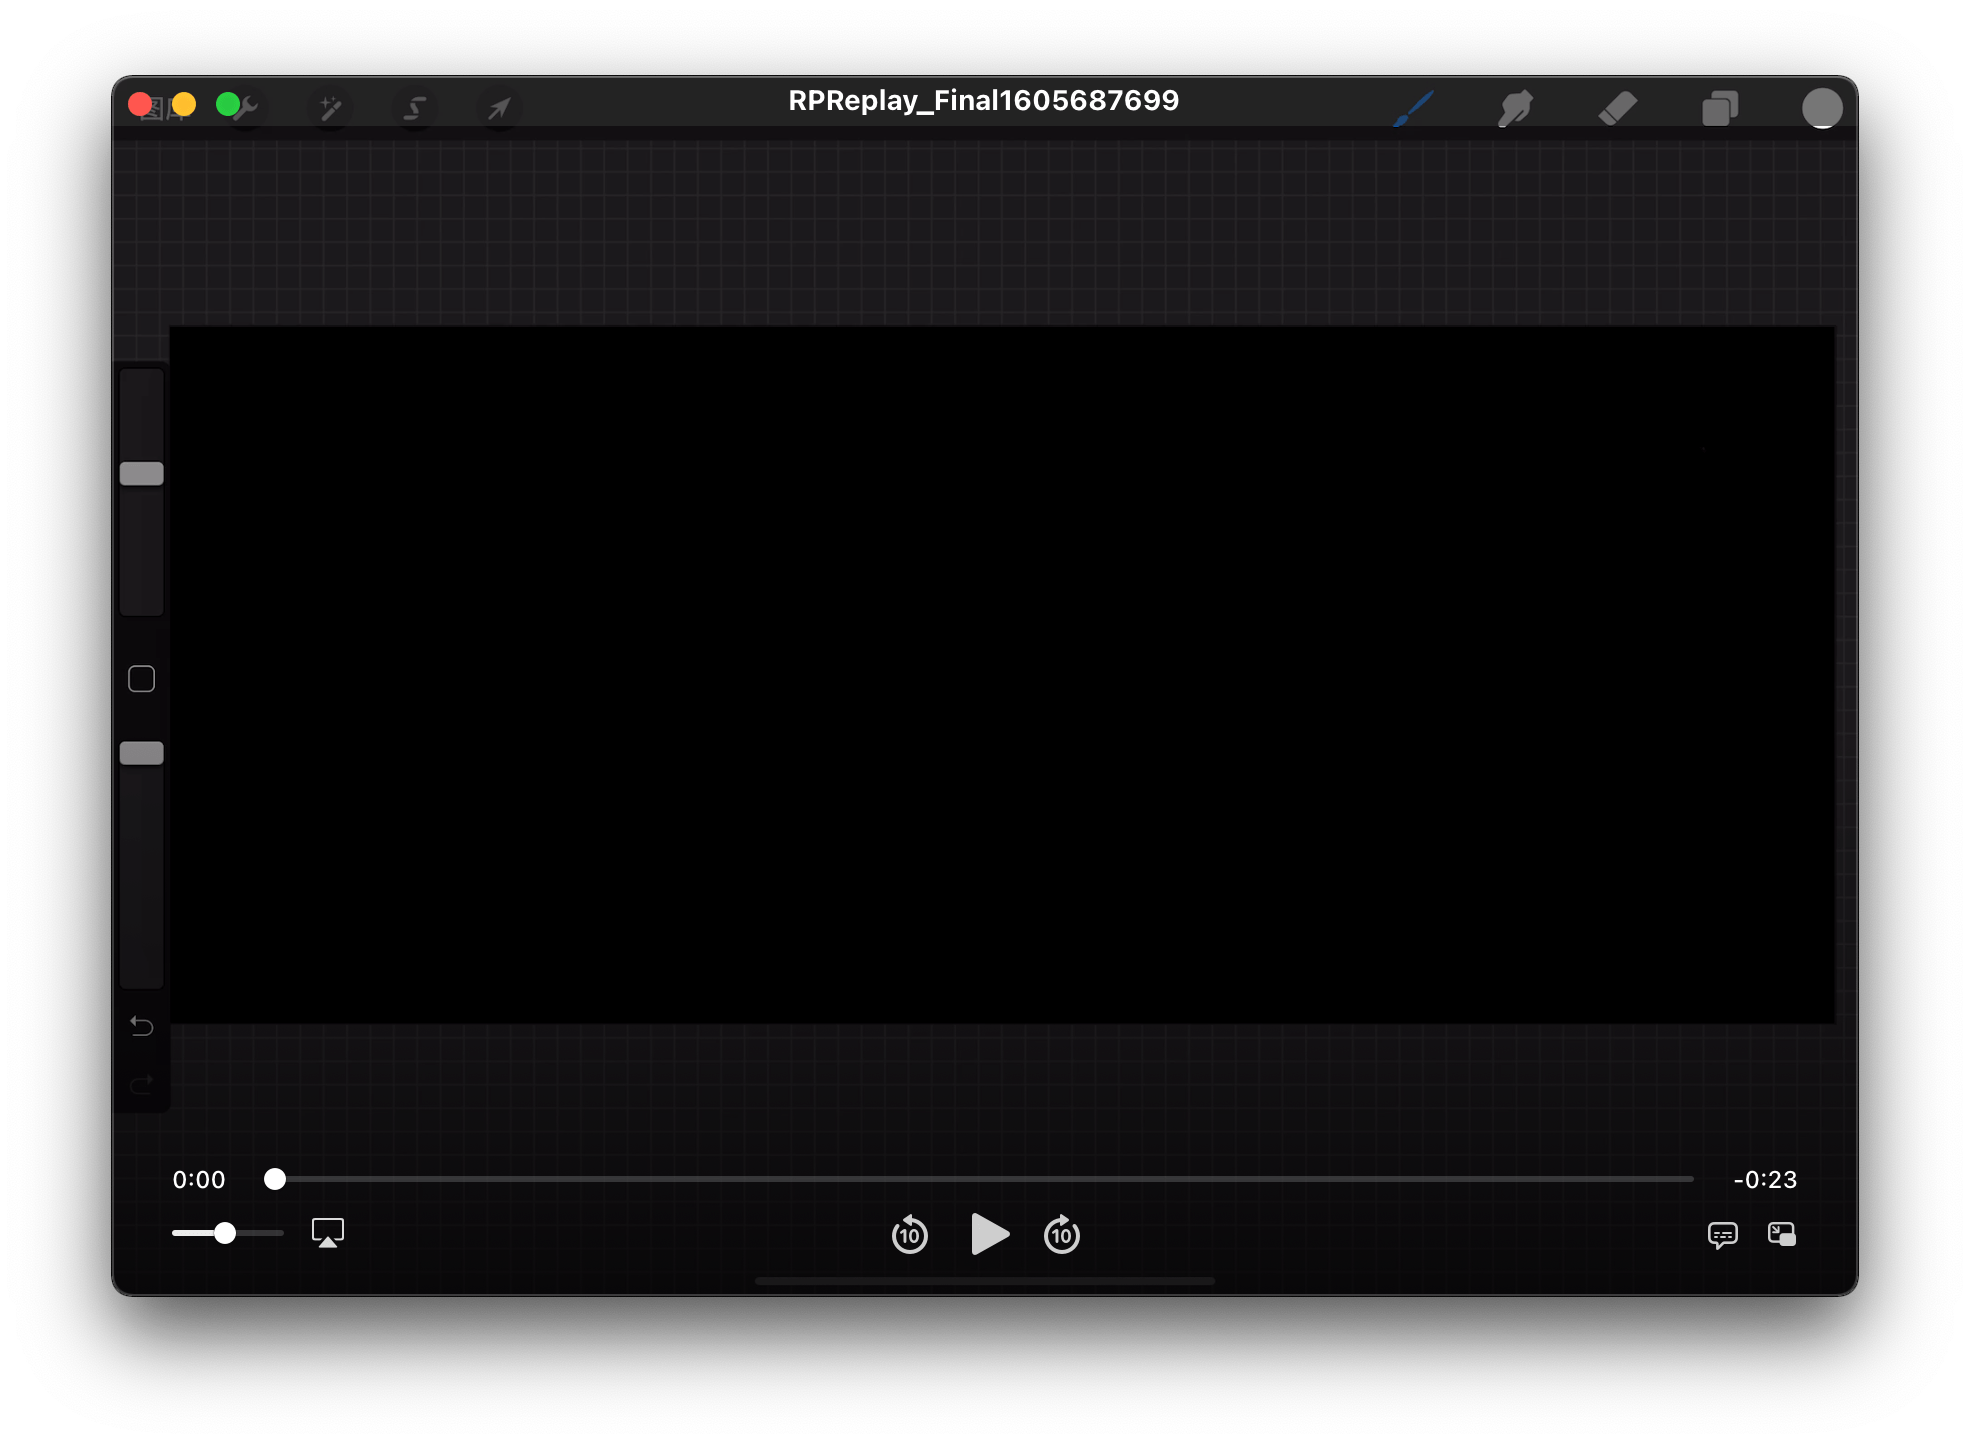Skip back 10 seconds
1970x1444 pixels.
point(910,1235)
